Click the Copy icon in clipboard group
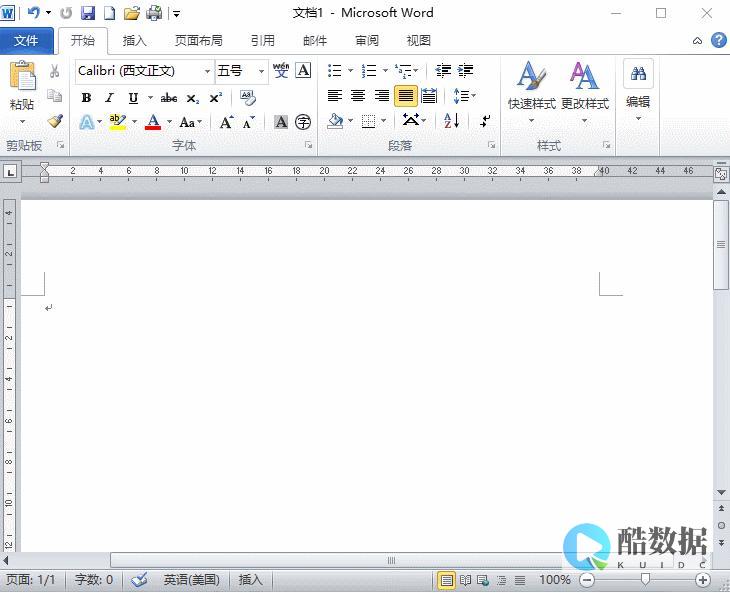Image resolution: width=730 pixels, height=593 pixels. click(x=54, y=95)
